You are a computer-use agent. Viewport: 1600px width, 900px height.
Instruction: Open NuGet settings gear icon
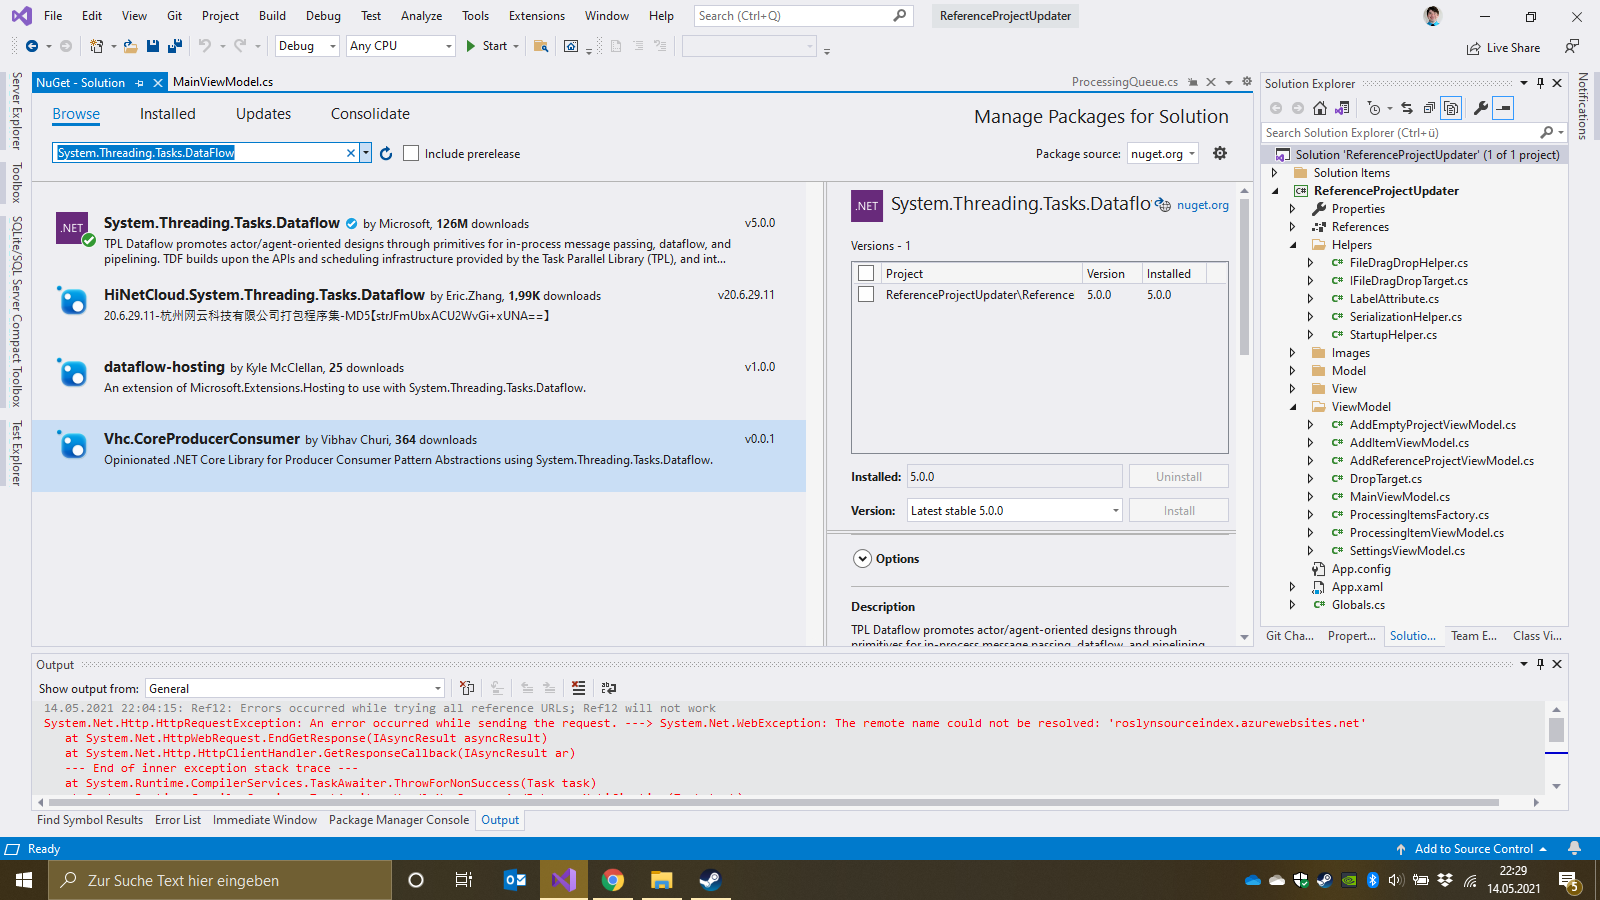pyautogui.click(x=1220, y=153)
